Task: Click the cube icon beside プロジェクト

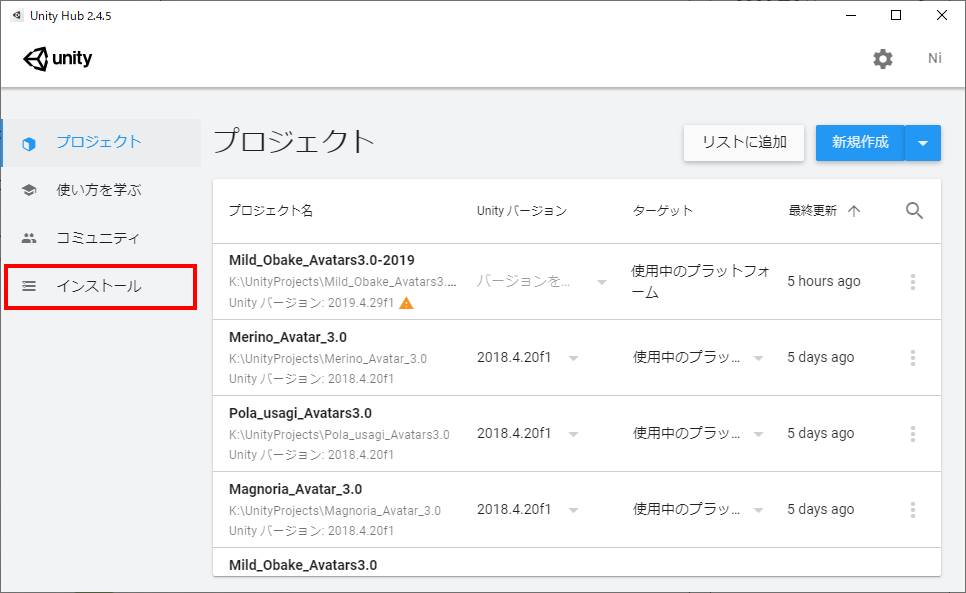Action: tap(29, 143)
